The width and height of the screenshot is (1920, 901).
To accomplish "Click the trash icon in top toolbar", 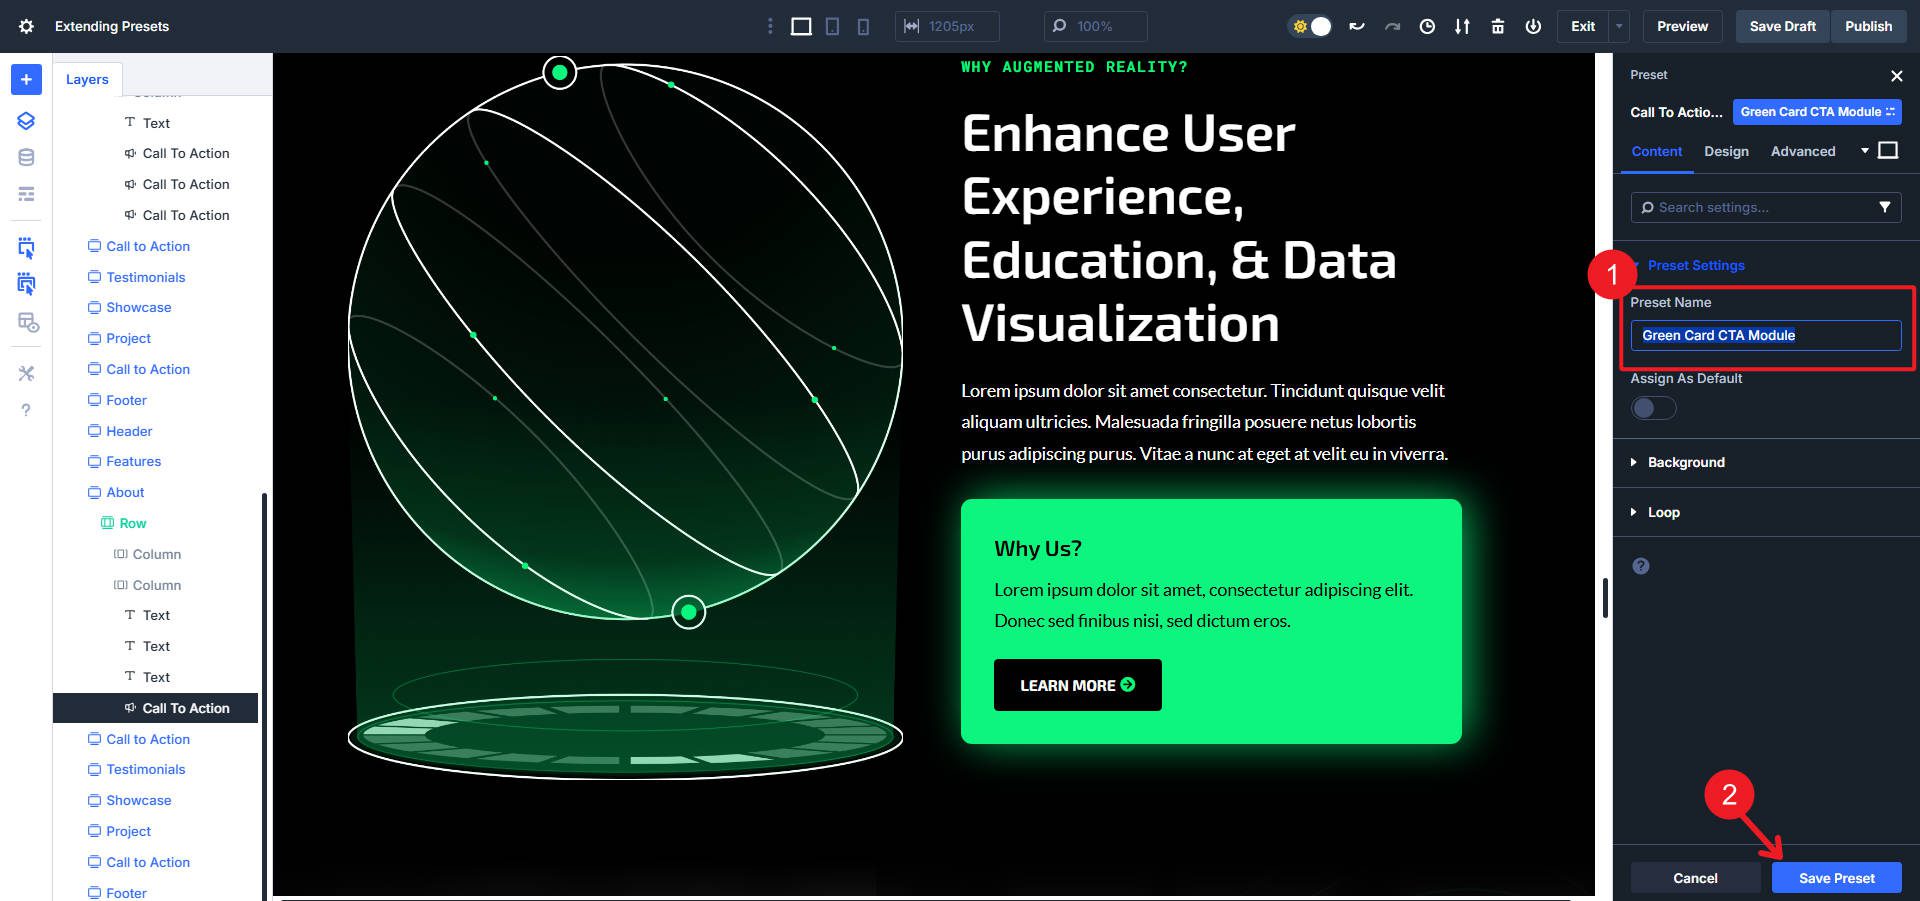I will click(1497, 26).
